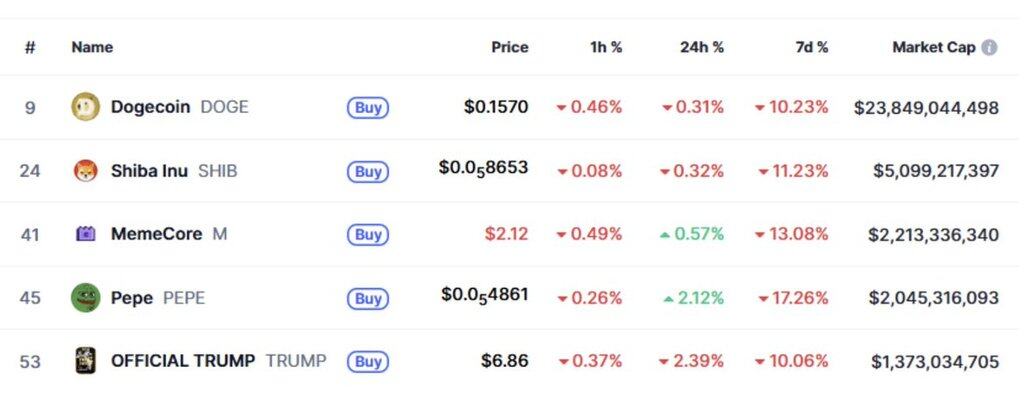Click the Shiba Inu coin logo icon
The width and height of the screenshot is (1032, 410).
(86, 171)
